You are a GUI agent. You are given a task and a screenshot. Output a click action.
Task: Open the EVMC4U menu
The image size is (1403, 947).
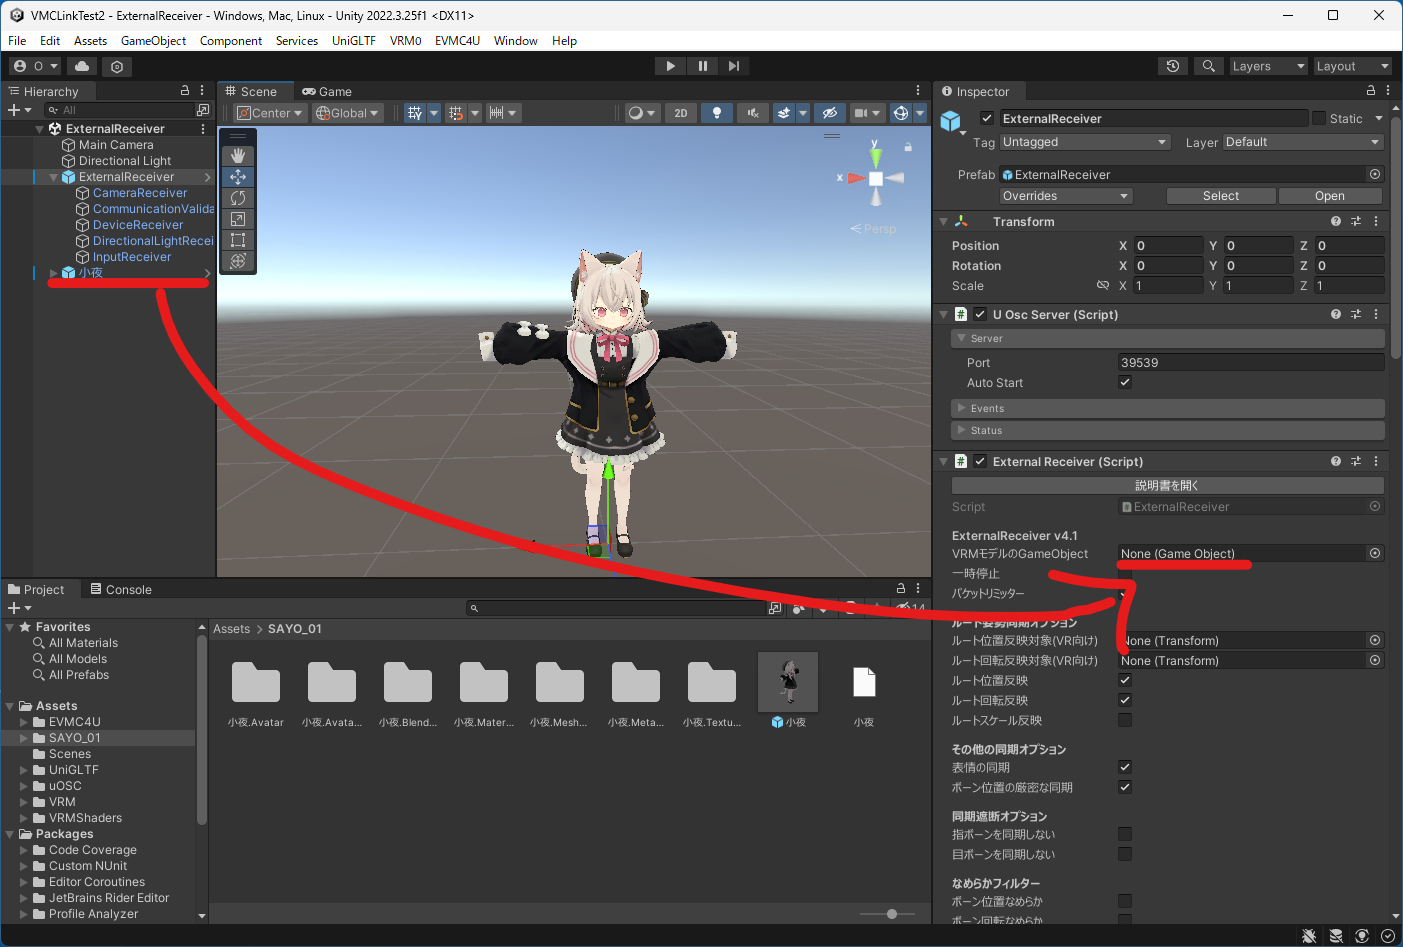455,41
